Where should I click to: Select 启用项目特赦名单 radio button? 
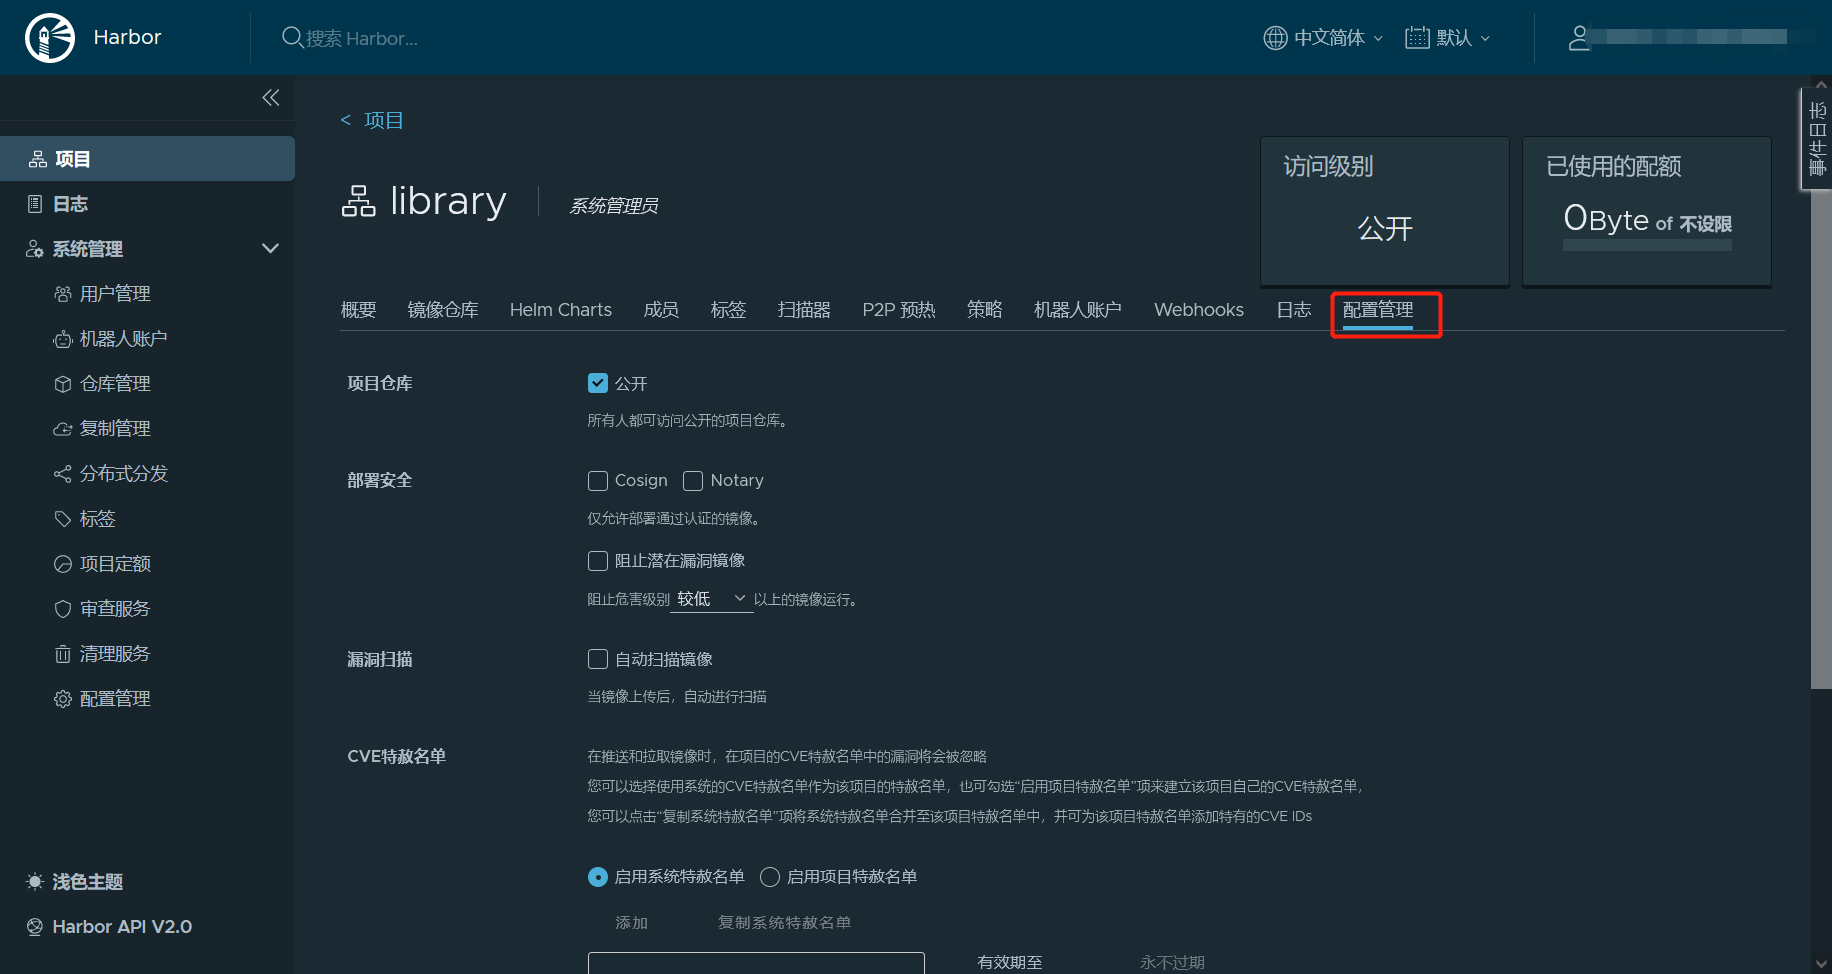point(770,877)
